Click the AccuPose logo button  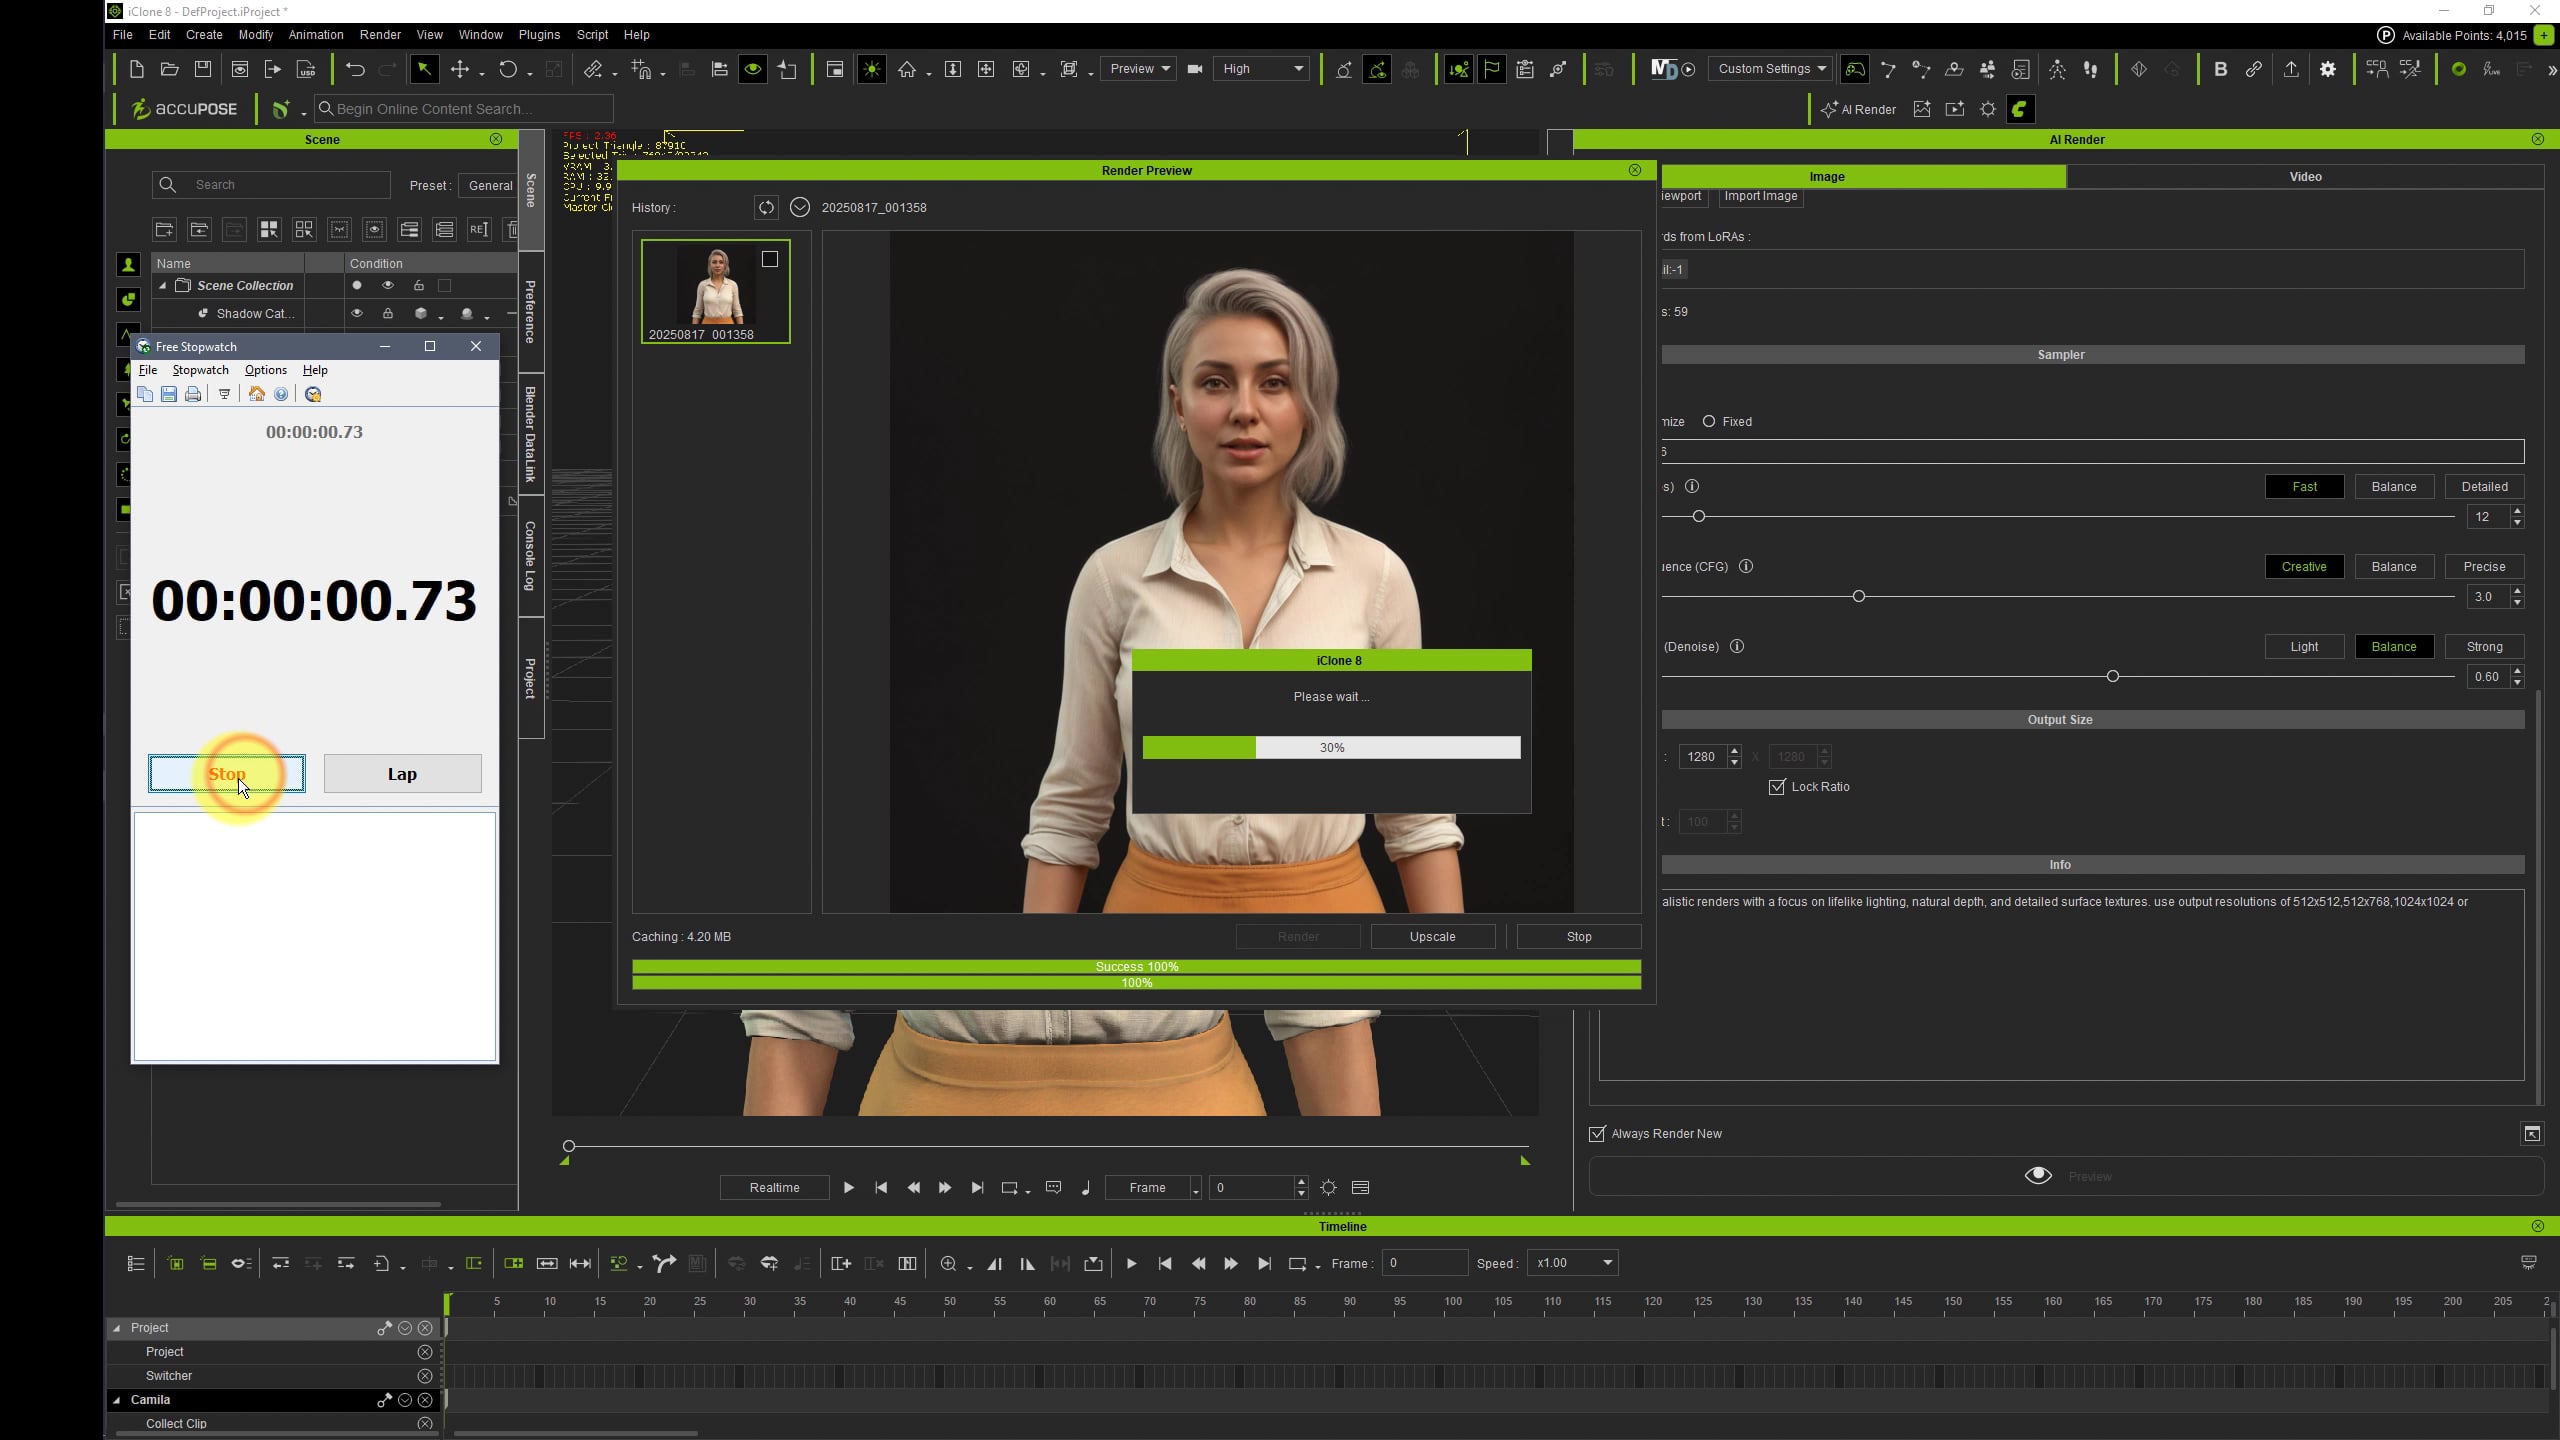[184, 109]
